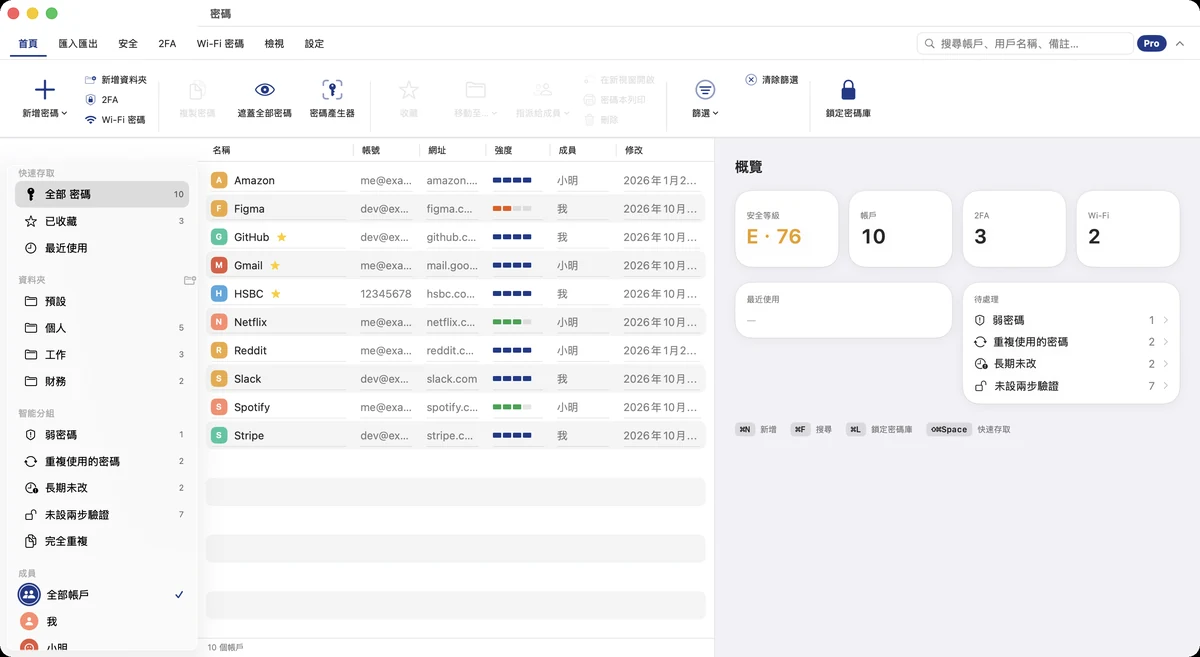Screen dimensions: 1200x657
Task: Switch to the Wi-Fi 密碼 ribbon tab
Action: (220, 44)
